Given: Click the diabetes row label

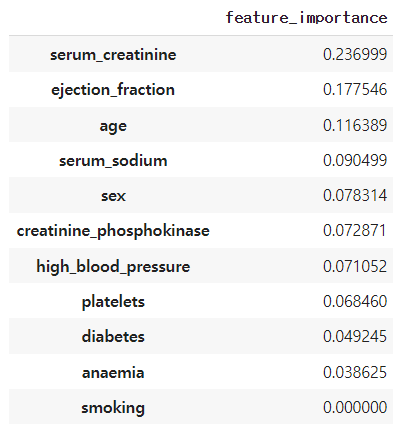Looking at the screenshot, I should click(x=113, y=336).
